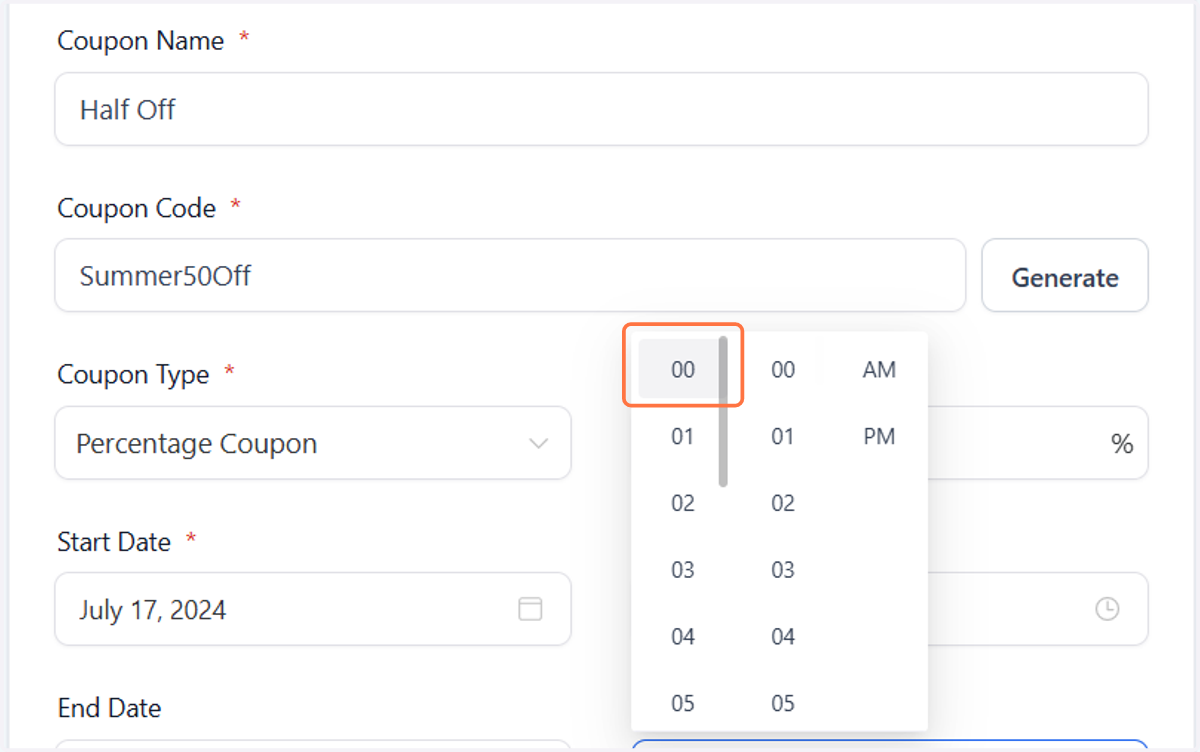The width and height of the screenshot is (1200, 752).
Task: Select minute 00 in minutes column
Action: (x=783, y=370)
